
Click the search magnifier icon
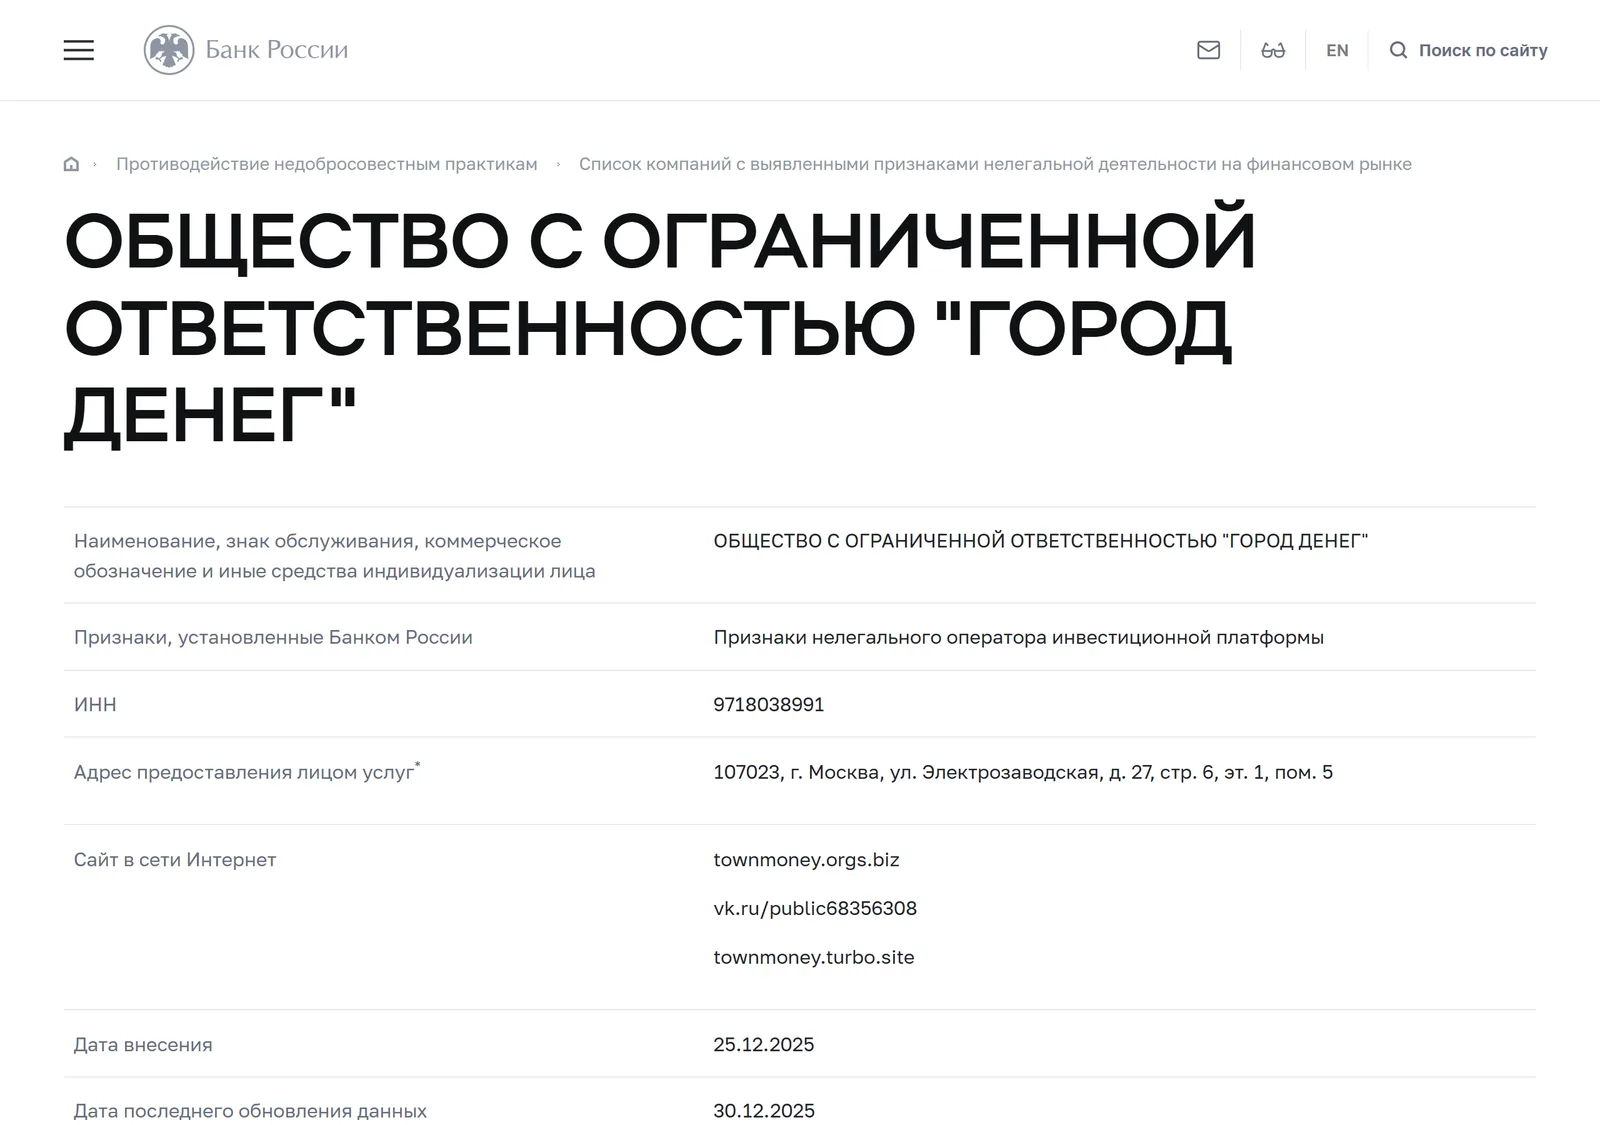point(1398,50)
